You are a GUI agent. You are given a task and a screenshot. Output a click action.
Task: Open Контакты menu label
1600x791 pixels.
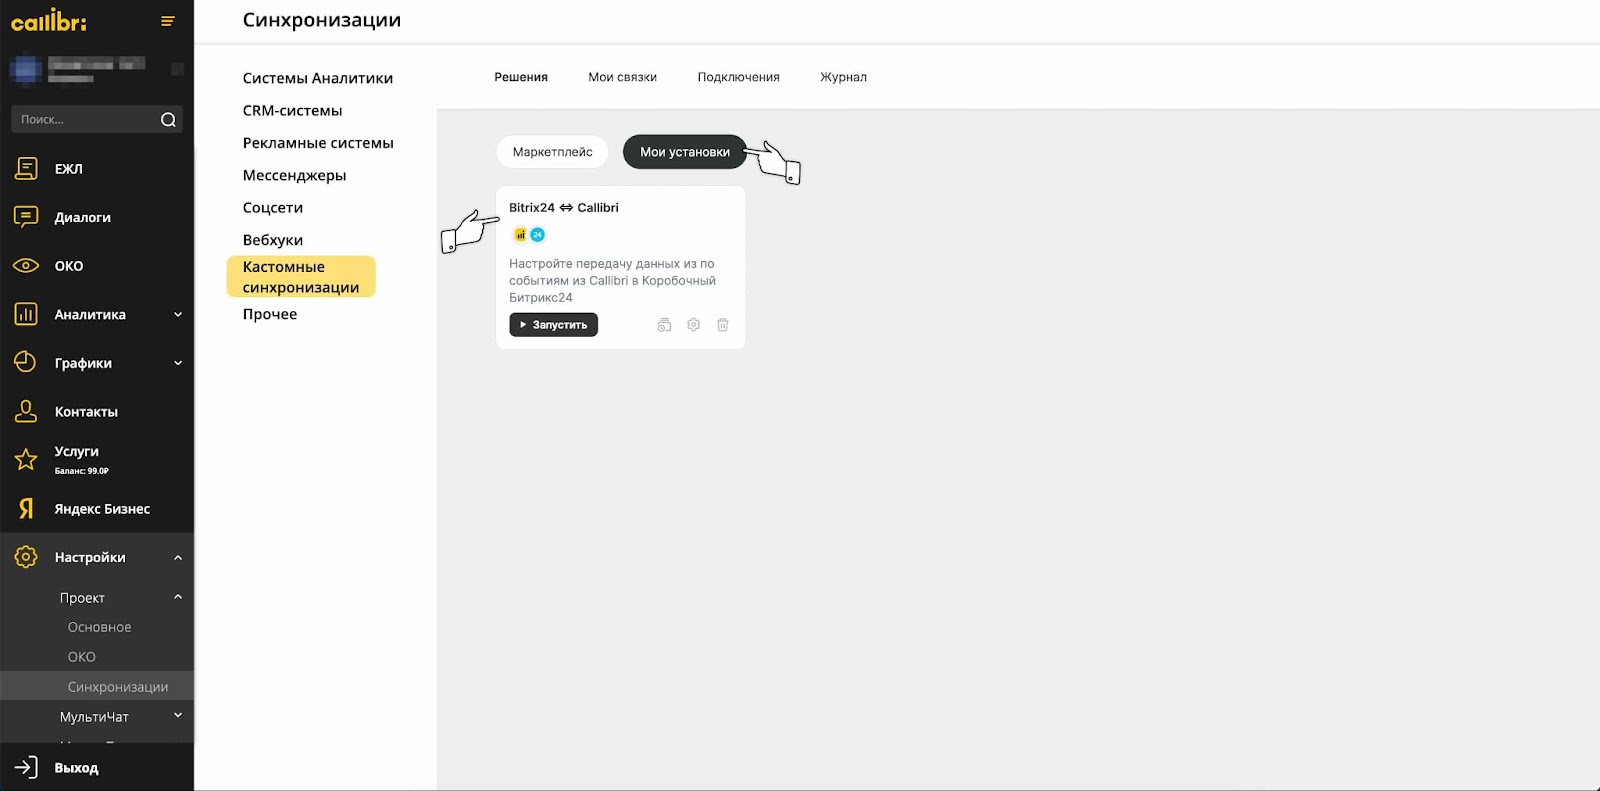86,412
